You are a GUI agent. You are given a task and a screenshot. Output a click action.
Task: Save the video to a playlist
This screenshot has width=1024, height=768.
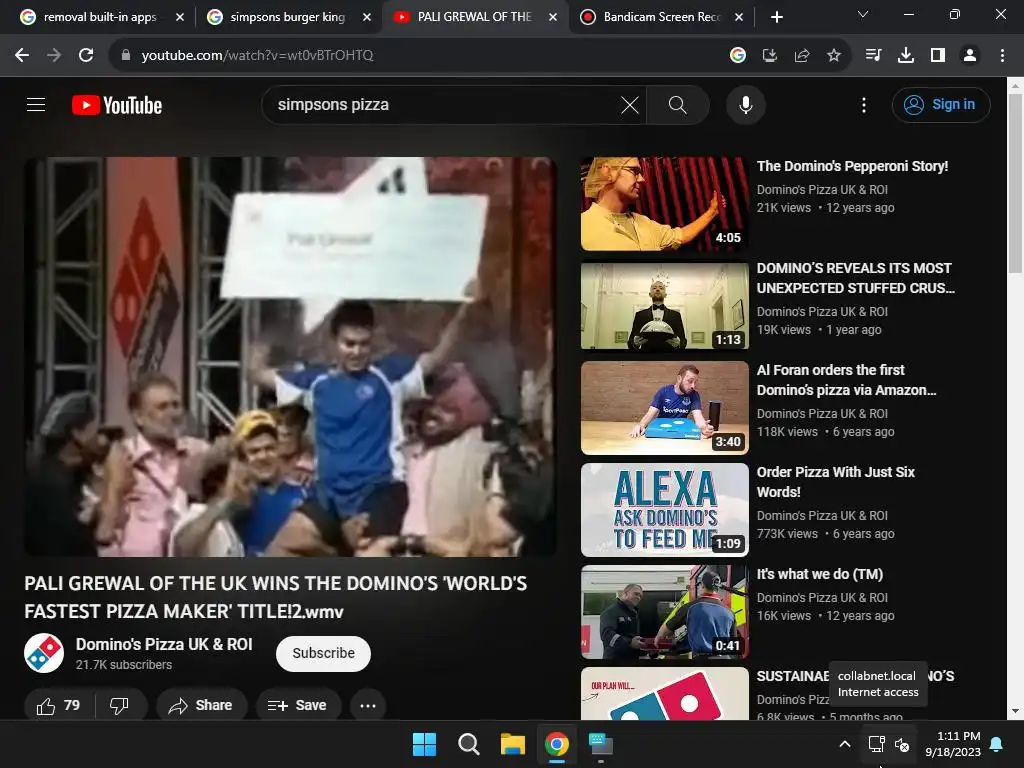[298, 705]
